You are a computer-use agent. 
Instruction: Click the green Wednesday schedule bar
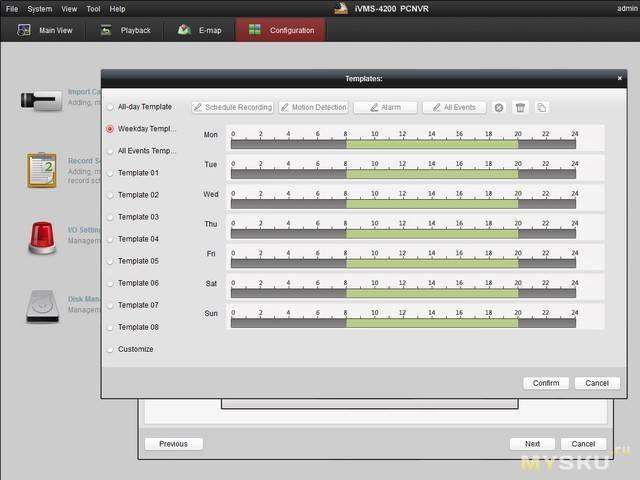click(x=432, y=204)
